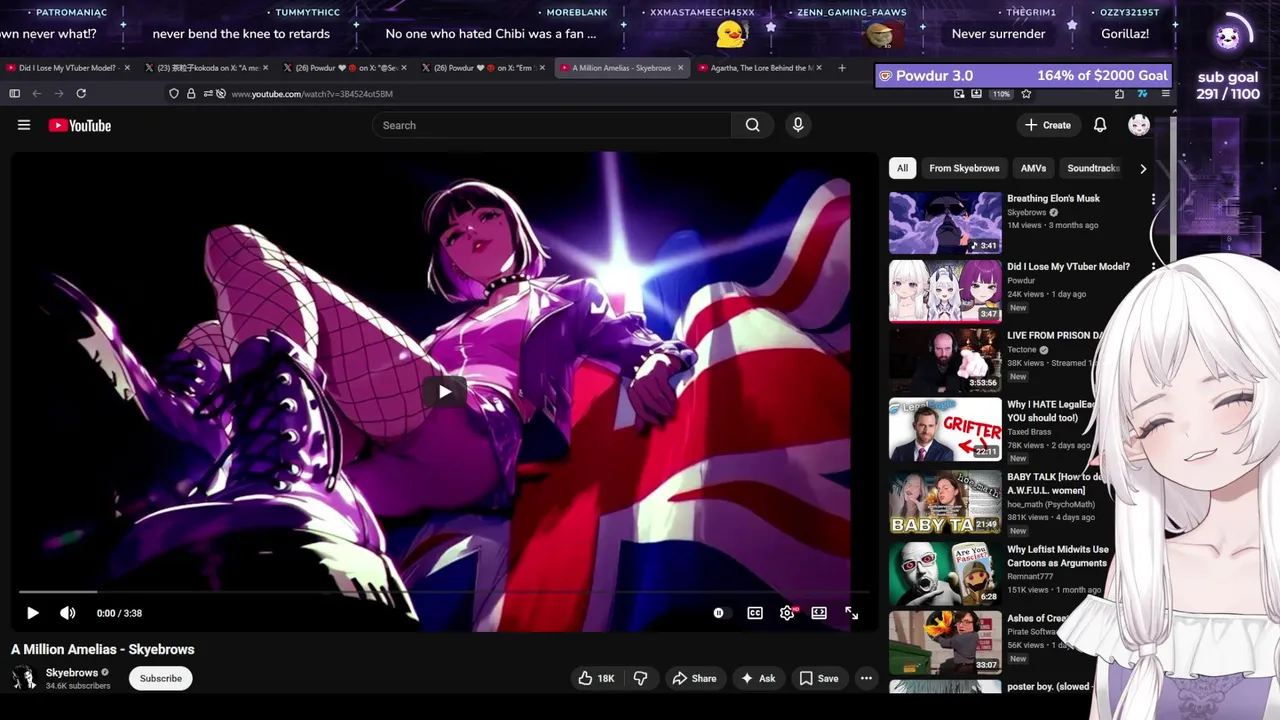Click the 'A Million Amelias - Skyebrows' video title
Screen dimensions: 1280x720
[x=103, y=649]
